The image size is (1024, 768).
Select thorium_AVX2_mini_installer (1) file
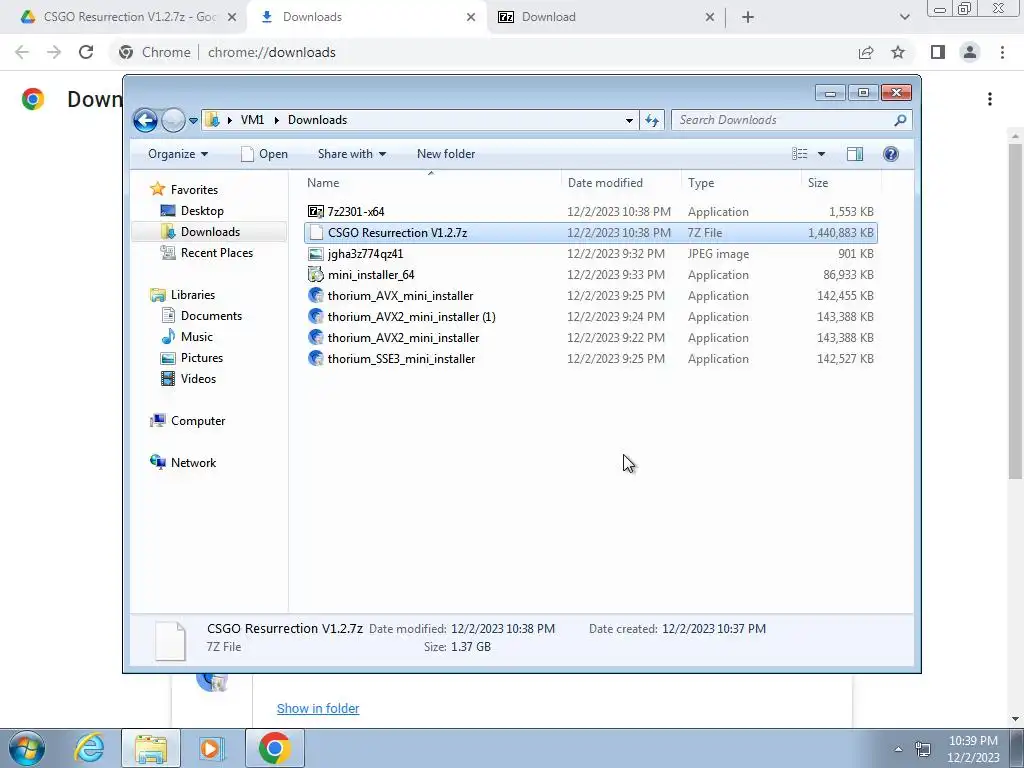click(x=590, y=316)
